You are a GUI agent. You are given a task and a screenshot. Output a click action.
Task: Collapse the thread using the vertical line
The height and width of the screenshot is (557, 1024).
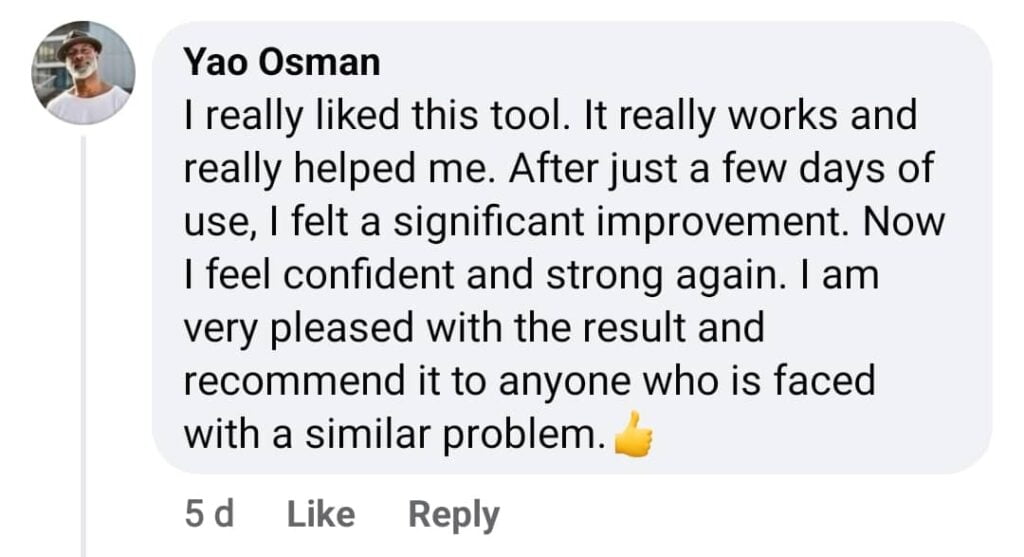(x=84, y=340)
